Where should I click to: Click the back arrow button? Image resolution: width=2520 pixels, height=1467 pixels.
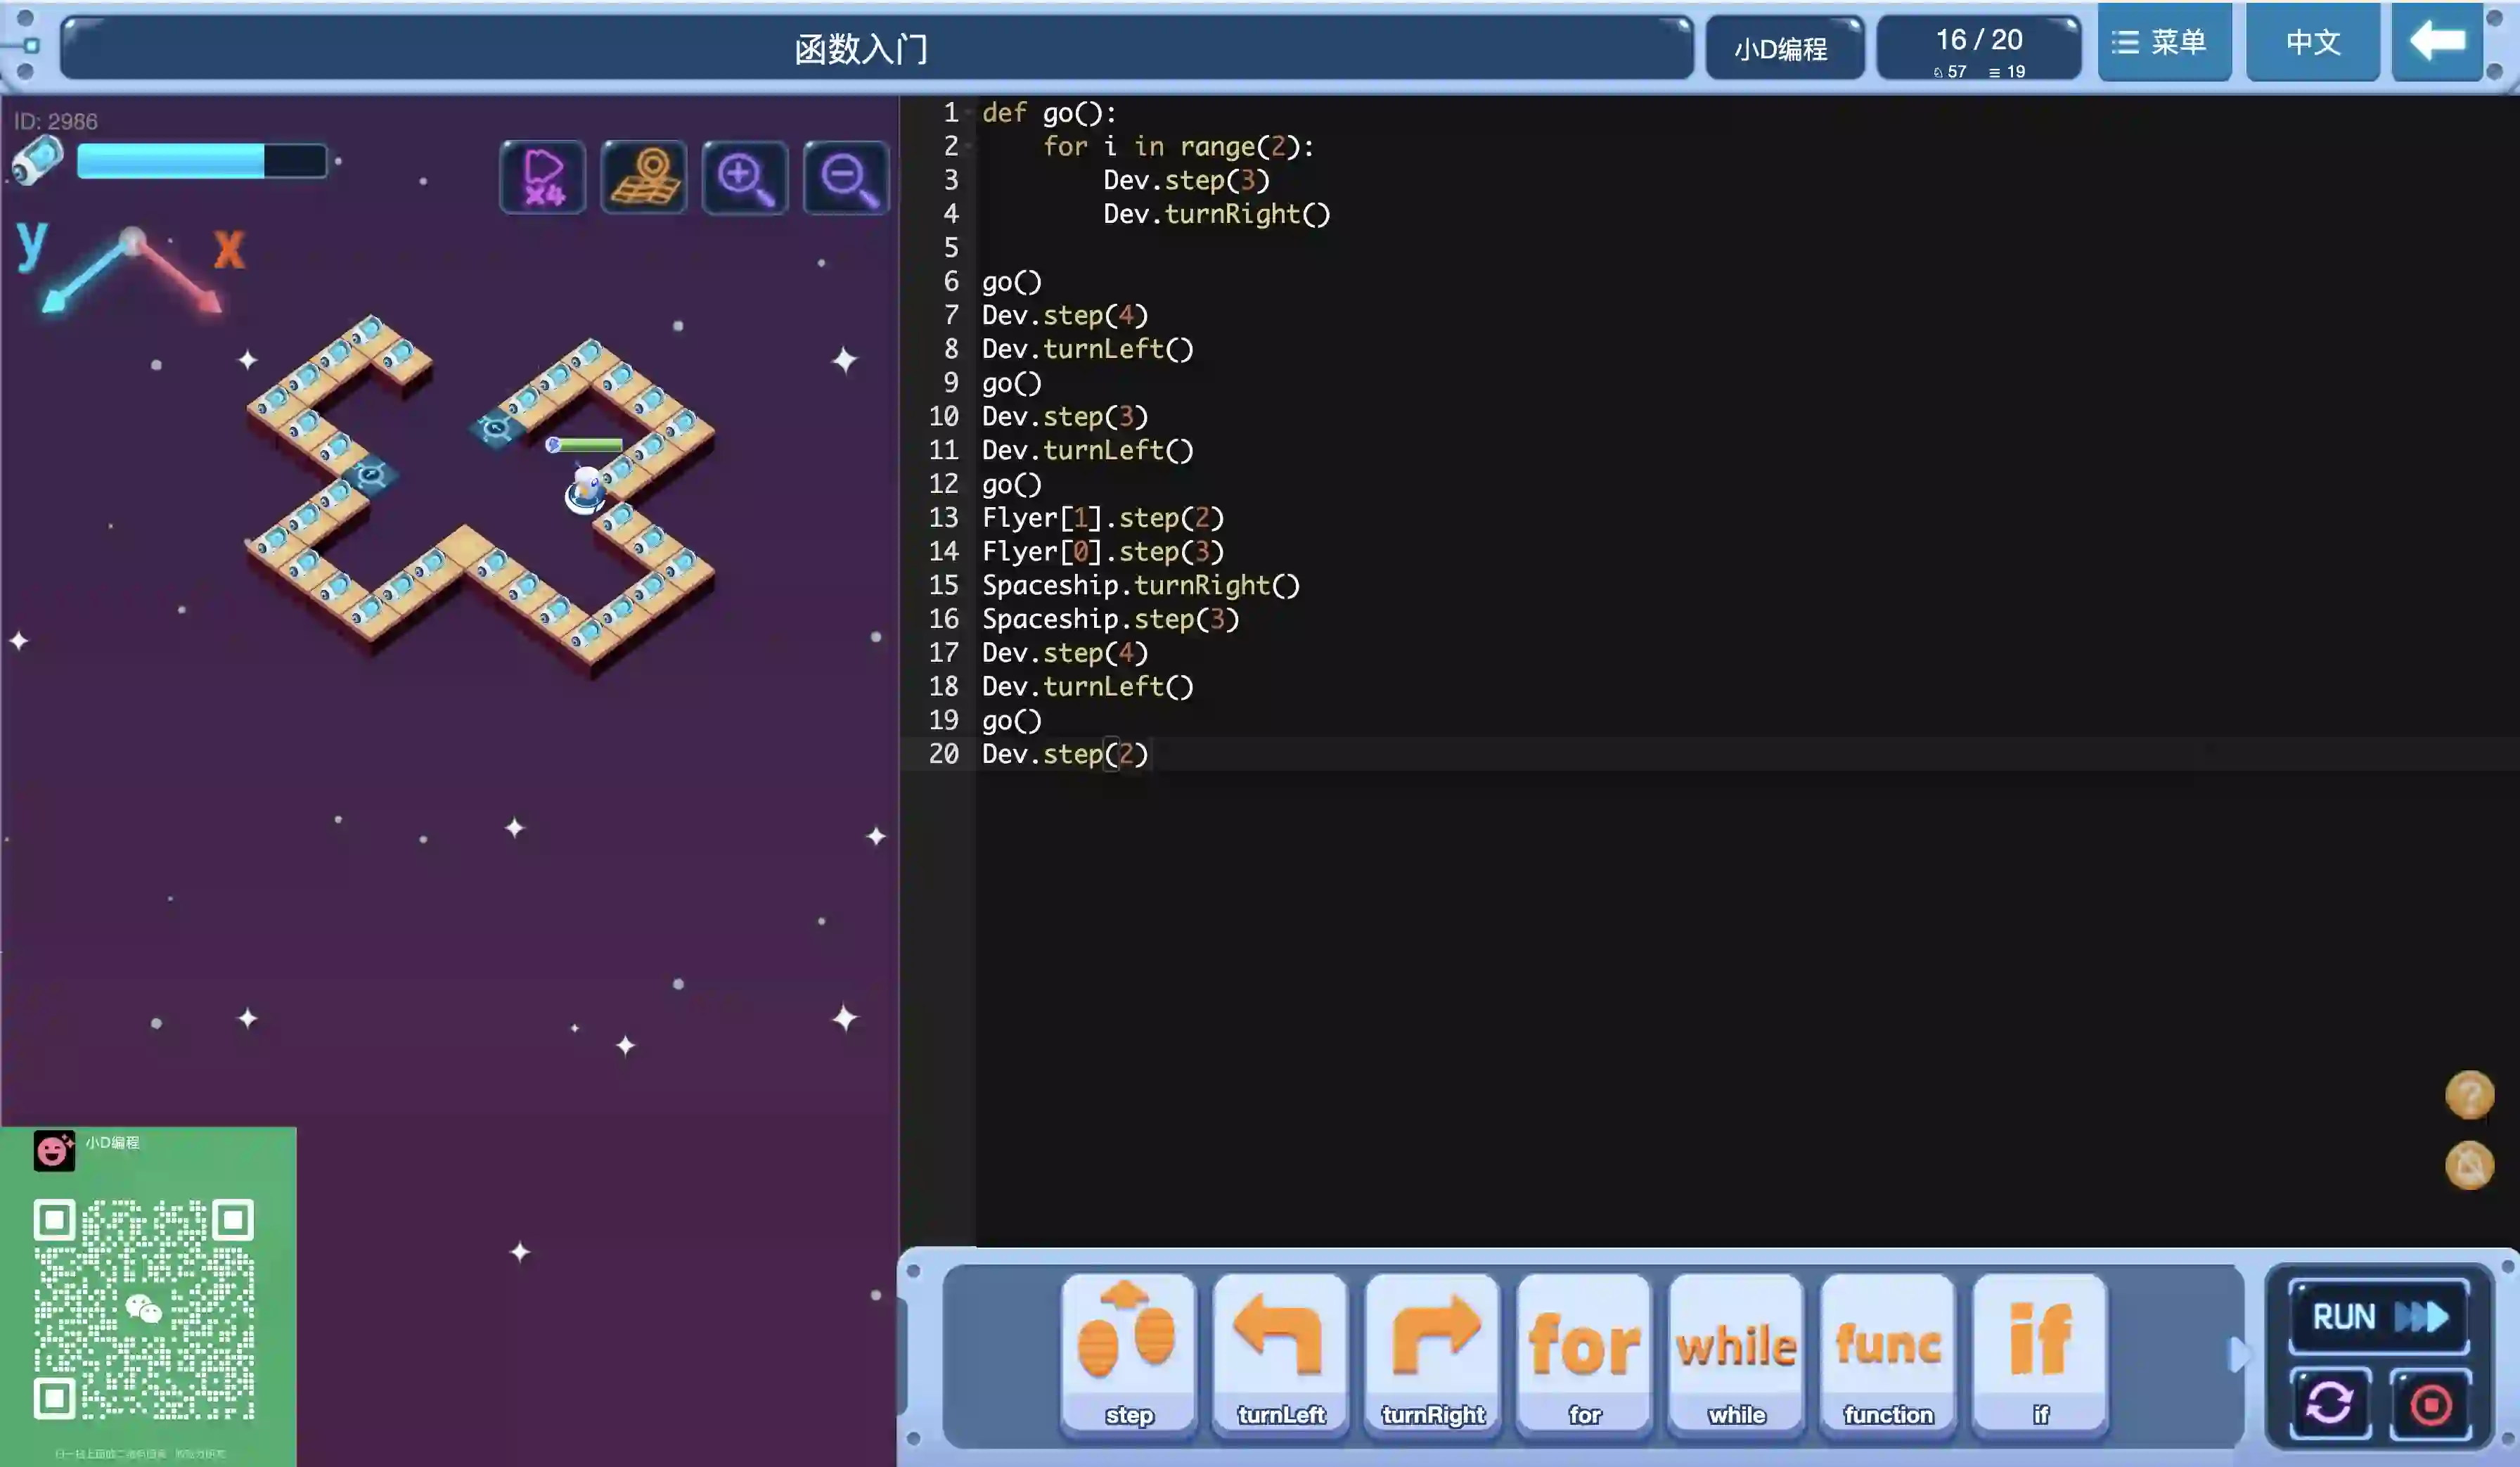2437,42
